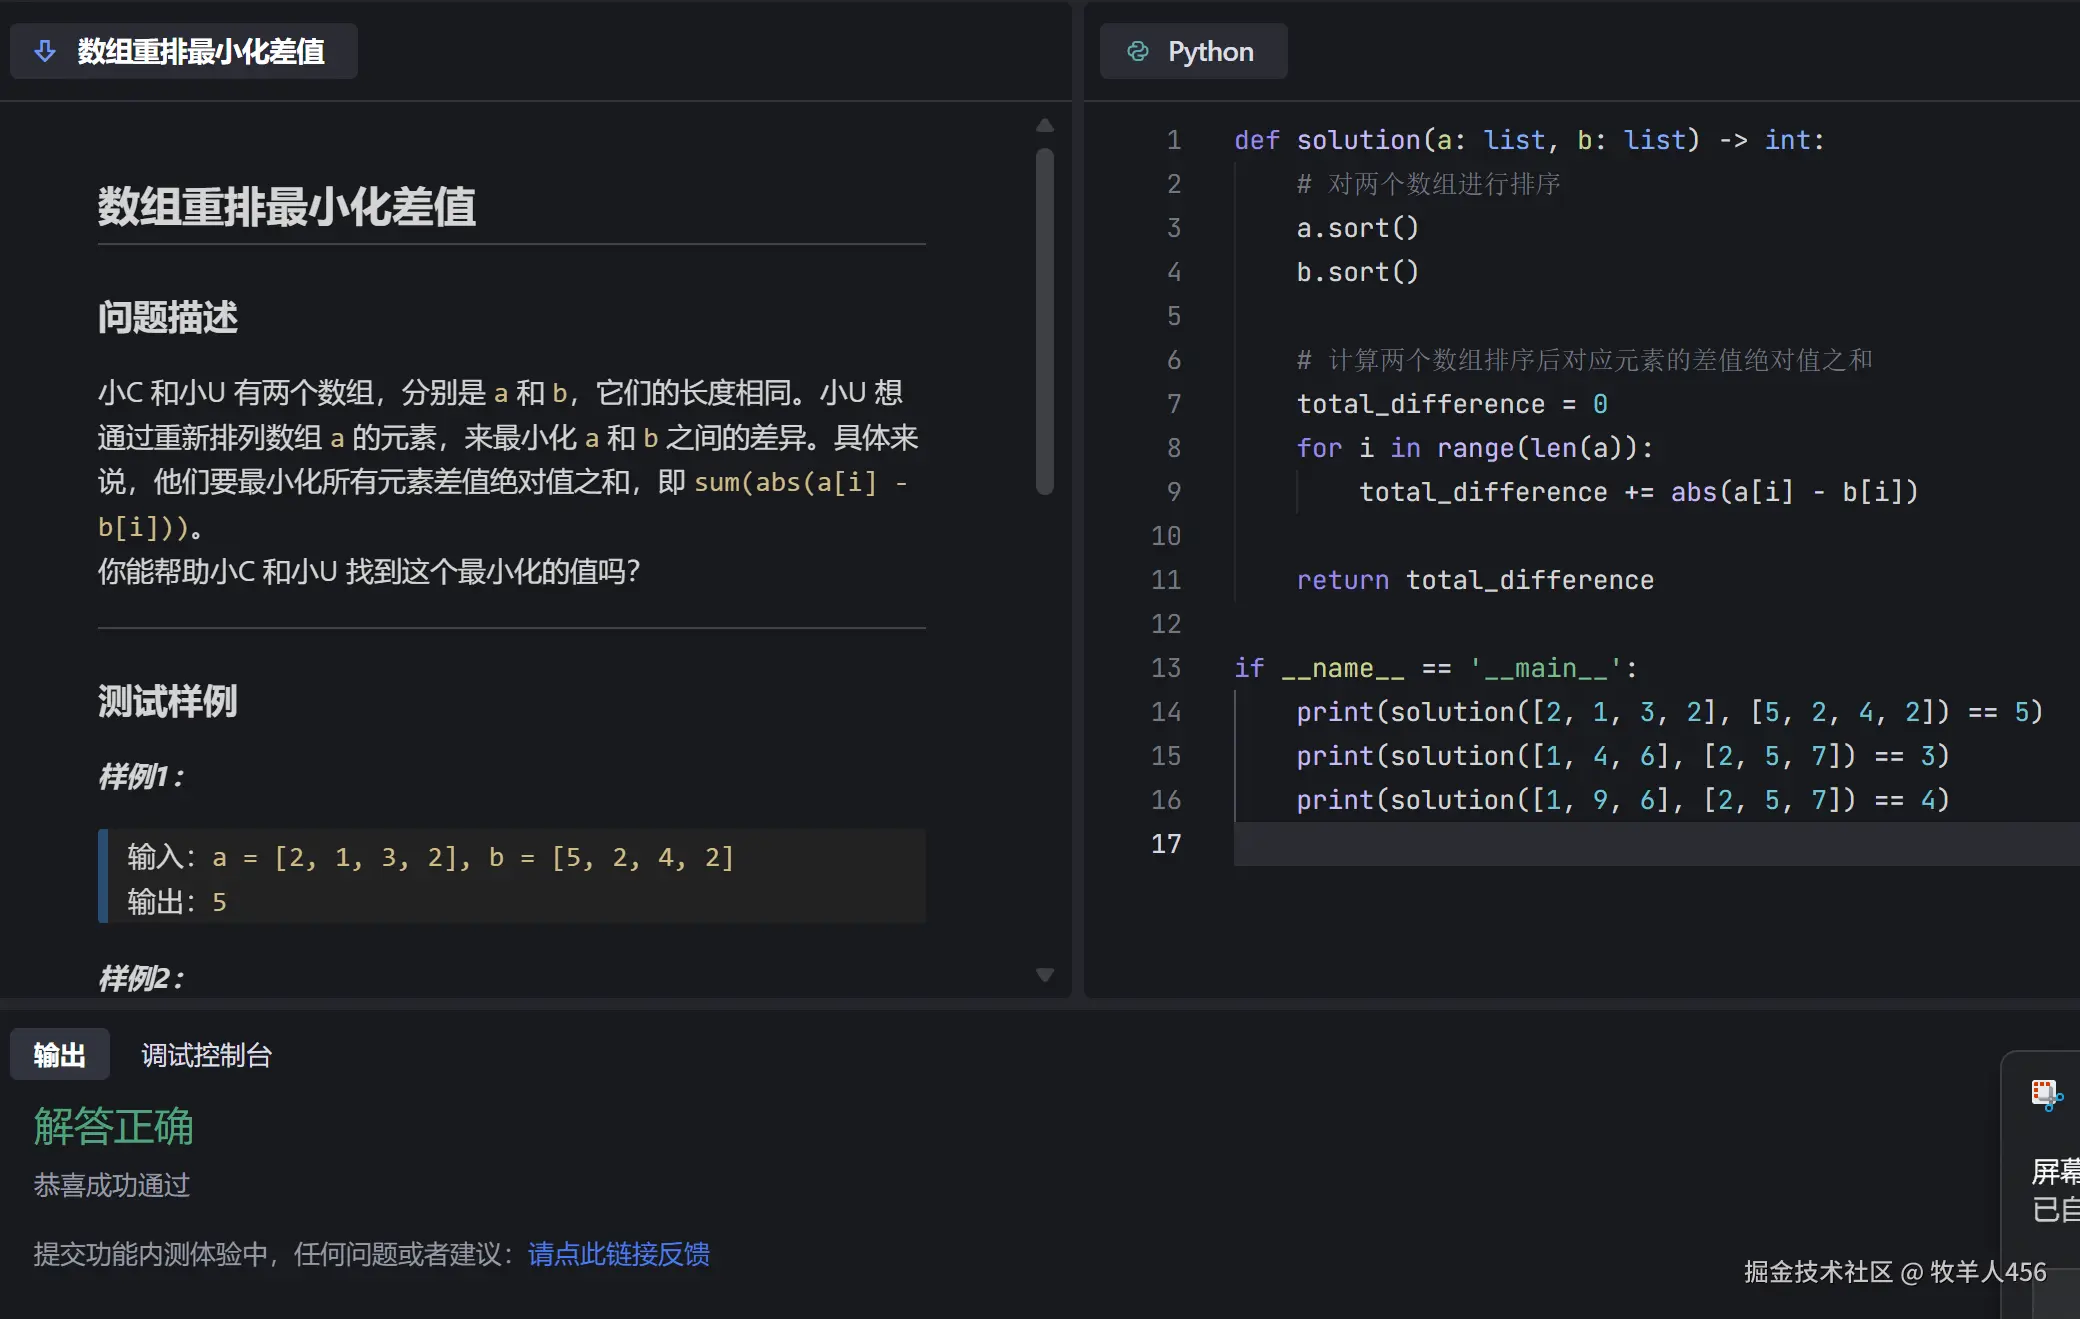Click the screenshot notification text 屏幕
The width and height of the screenshot is (2080, 1319).
(2055, 1171)
